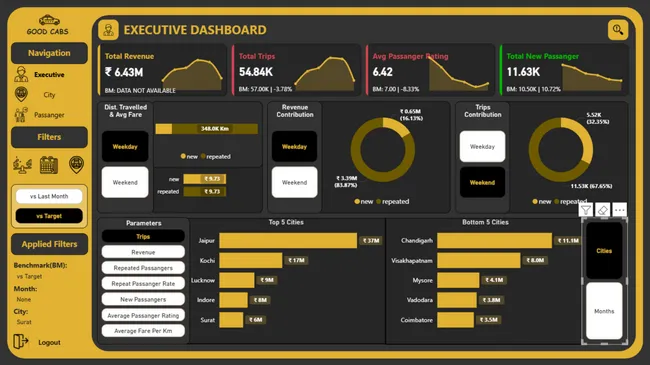Open the Passanger page icon
Screen dimensions: 650x365
point(21,114)
